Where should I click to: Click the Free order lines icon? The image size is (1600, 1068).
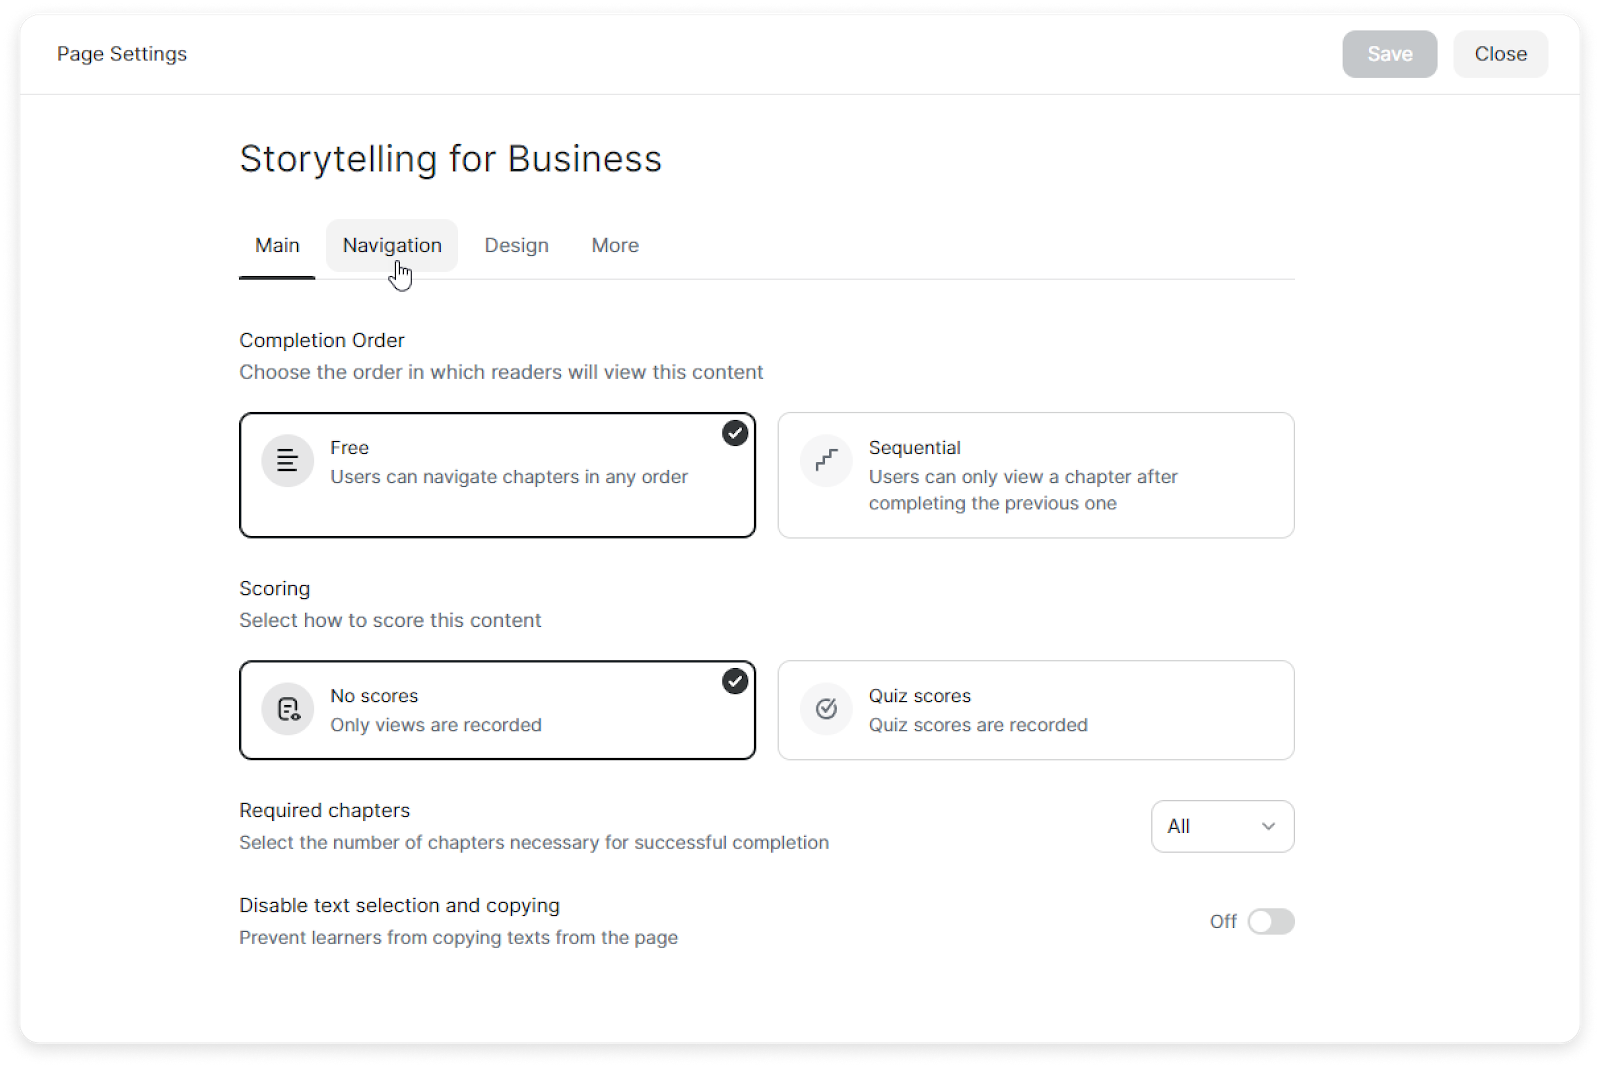pyautogui.click(x=287, y=461)
